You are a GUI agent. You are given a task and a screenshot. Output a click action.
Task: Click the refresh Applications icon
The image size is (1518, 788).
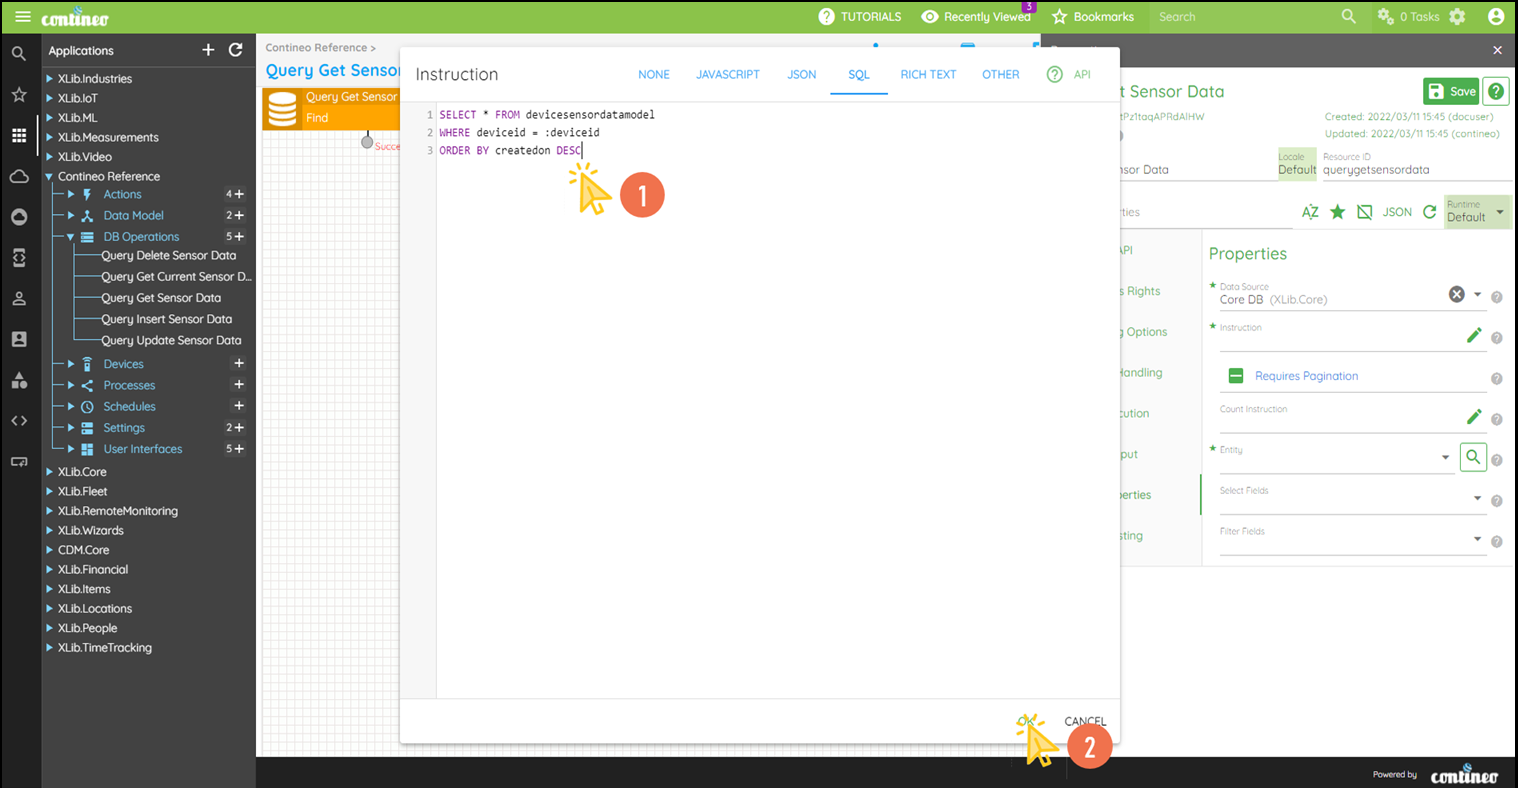236,50
